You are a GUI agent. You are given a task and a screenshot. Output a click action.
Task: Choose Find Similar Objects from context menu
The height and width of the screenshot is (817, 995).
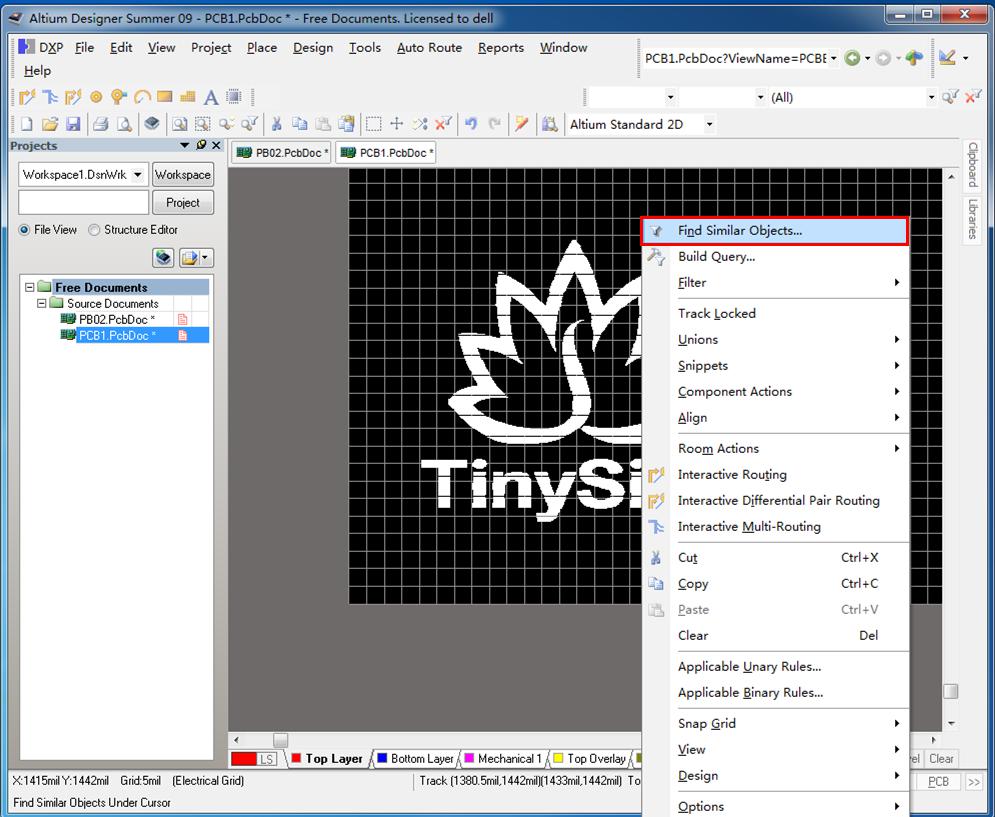(740, 231)
